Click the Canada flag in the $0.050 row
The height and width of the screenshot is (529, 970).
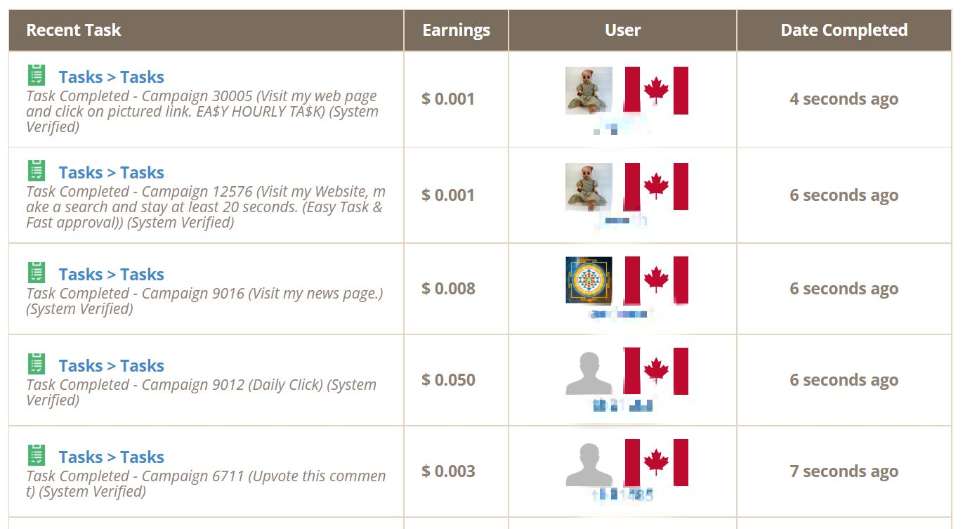pos(656,371)
